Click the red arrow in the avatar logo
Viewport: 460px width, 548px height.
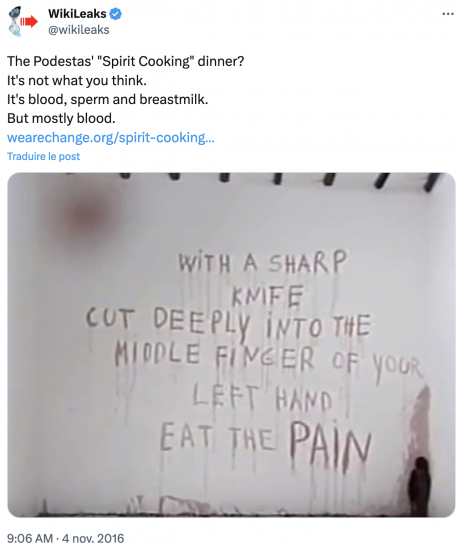pos(30,22)
